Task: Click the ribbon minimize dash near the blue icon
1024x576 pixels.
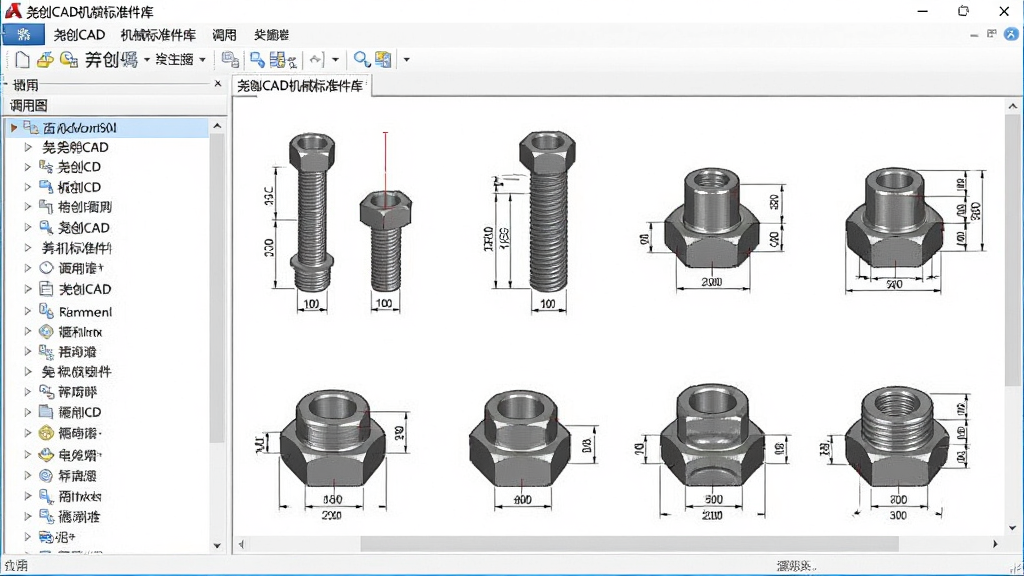Action: click(974, 35)
